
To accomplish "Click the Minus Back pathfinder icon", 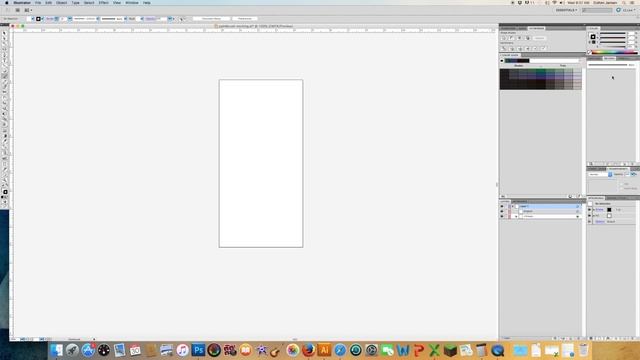I will pyautogui.click(x=543, y=48).
